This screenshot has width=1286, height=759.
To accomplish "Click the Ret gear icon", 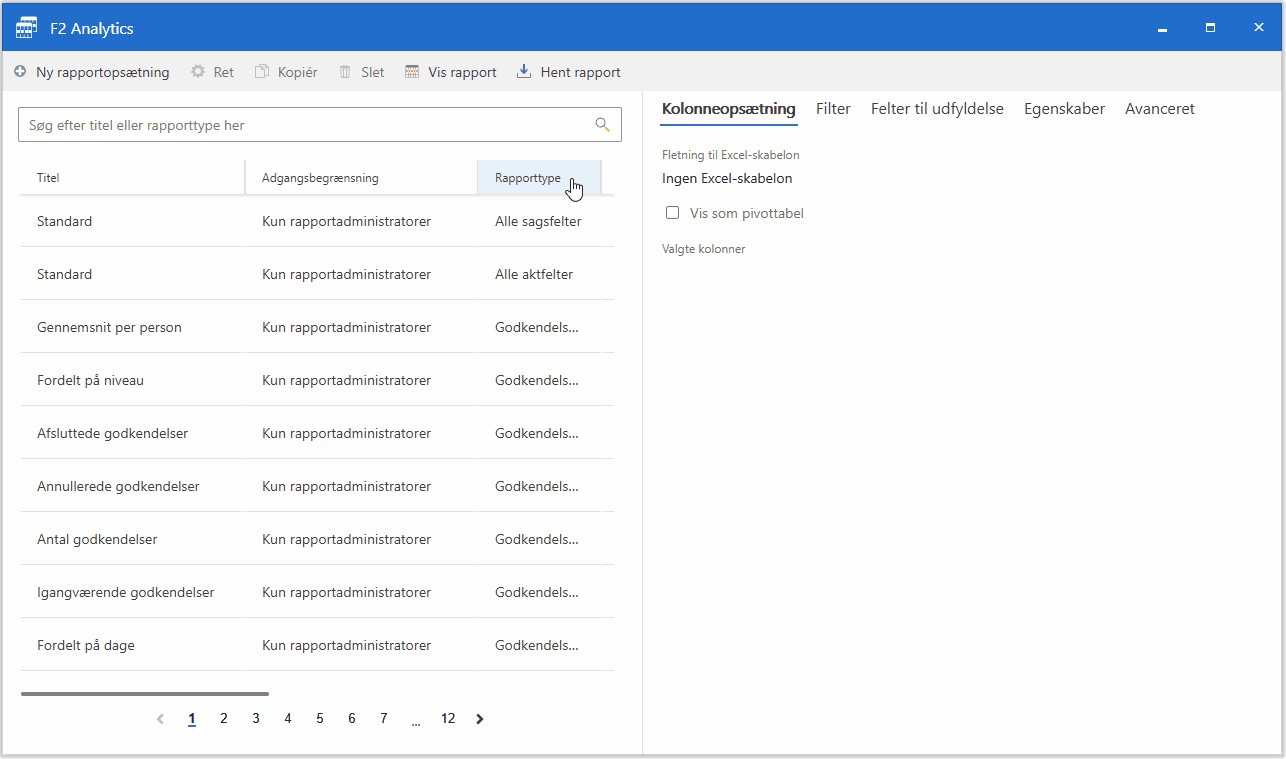I will pos(198,72).
